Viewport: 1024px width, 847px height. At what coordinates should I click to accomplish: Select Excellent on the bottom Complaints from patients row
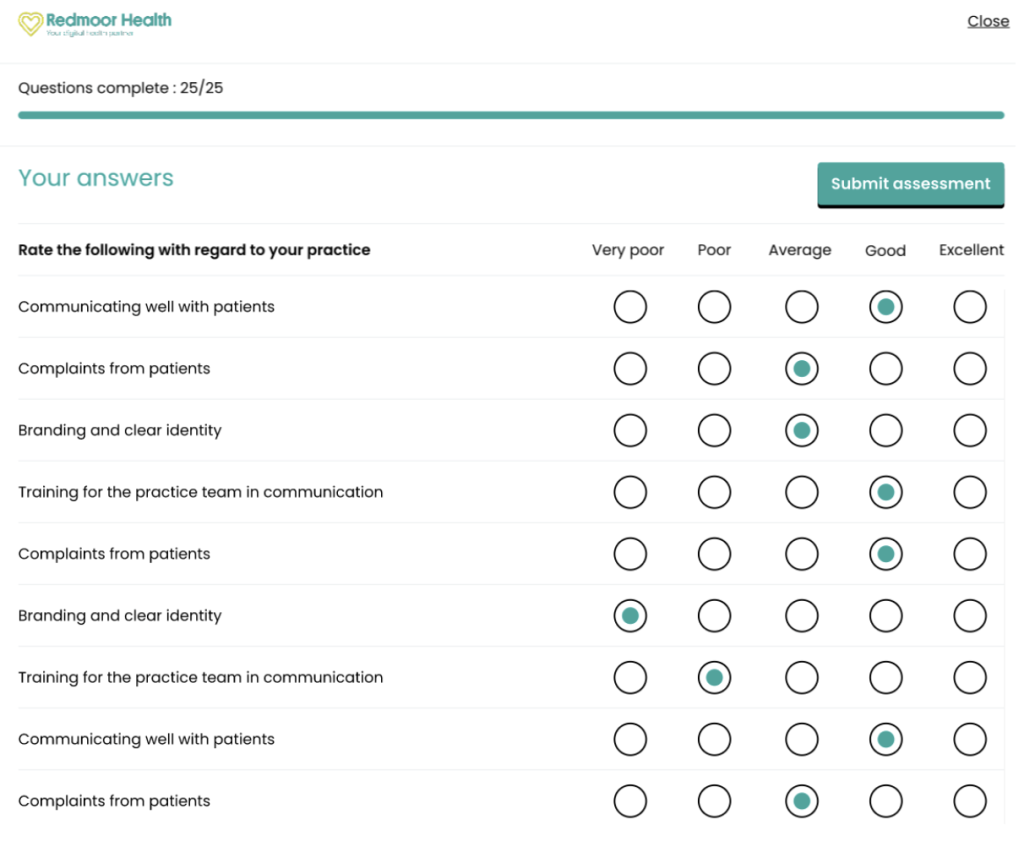click(x=969, y=801)
